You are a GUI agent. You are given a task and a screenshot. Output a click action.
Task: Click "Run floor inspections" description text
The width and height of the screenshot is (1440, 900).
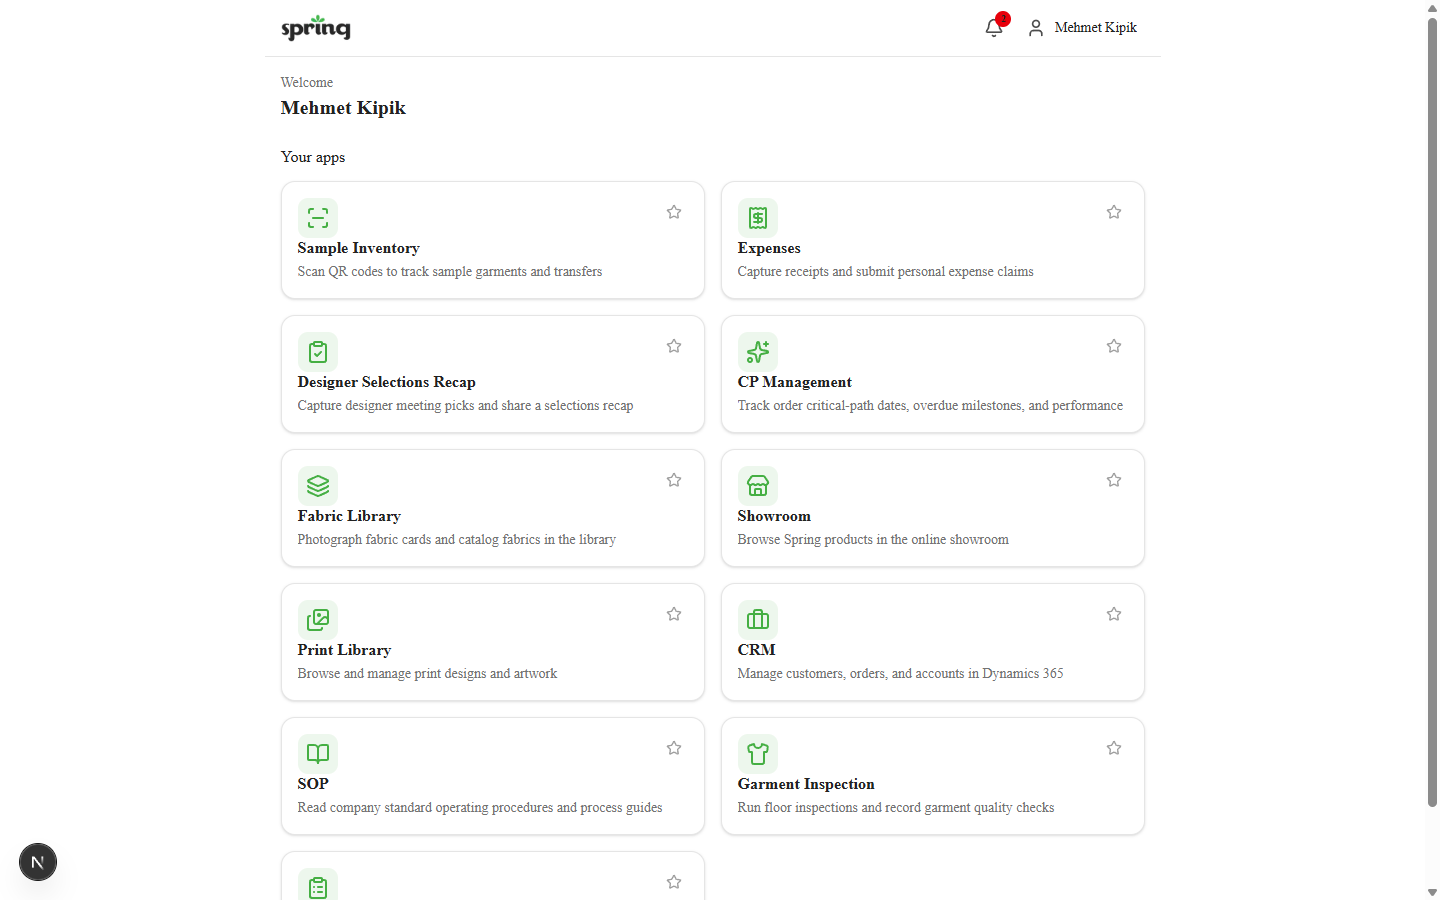[x=896, y=808]
